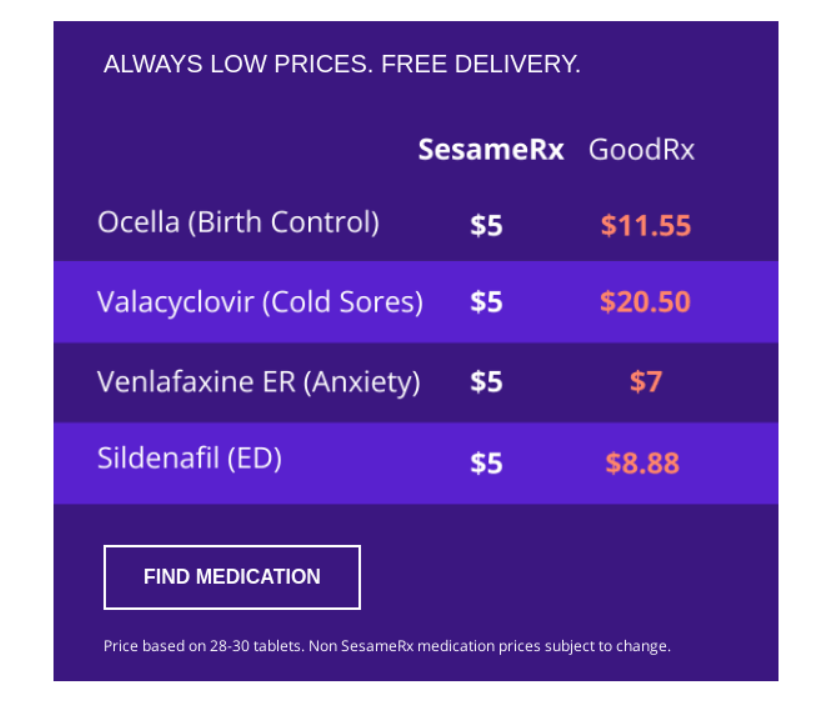Select the SesameRx column header
832x712 pixels.
pos(490,150)
